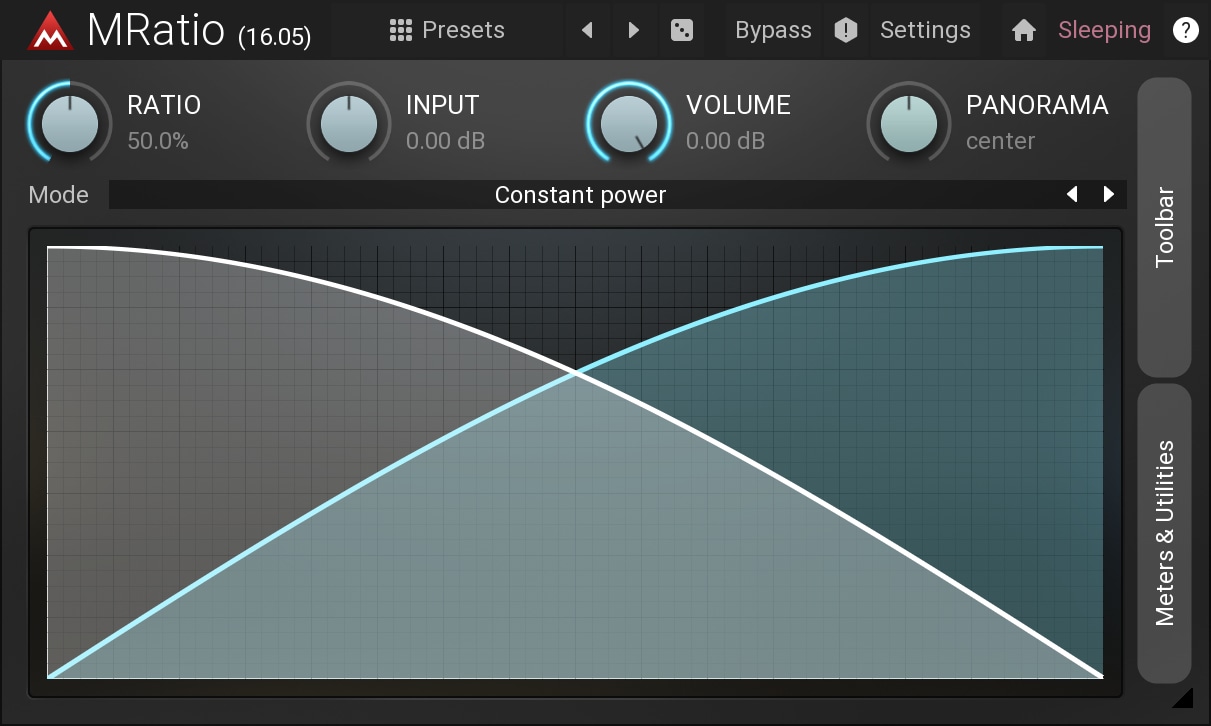Click the INPUT knob

(348, 123)
